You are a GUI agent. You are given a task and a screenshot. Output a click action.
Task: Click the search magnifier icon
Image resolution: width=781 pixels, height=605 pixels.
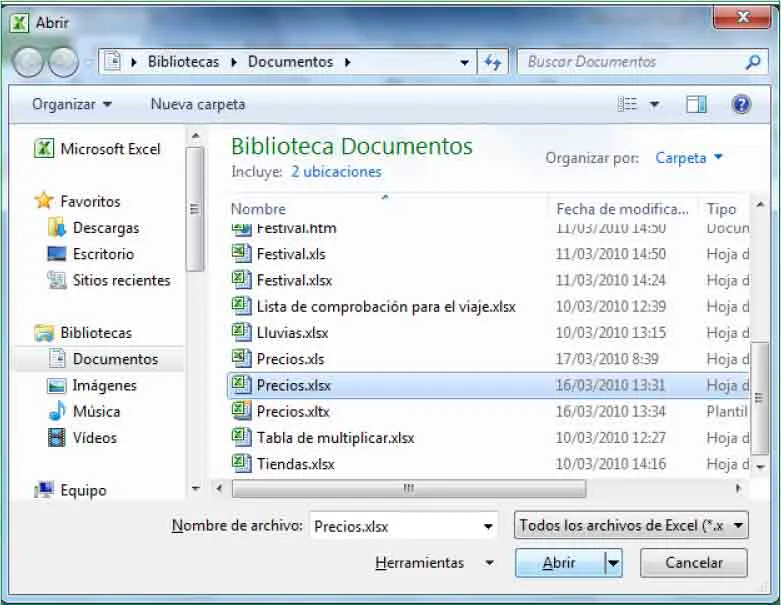click(x=753, y=62)
